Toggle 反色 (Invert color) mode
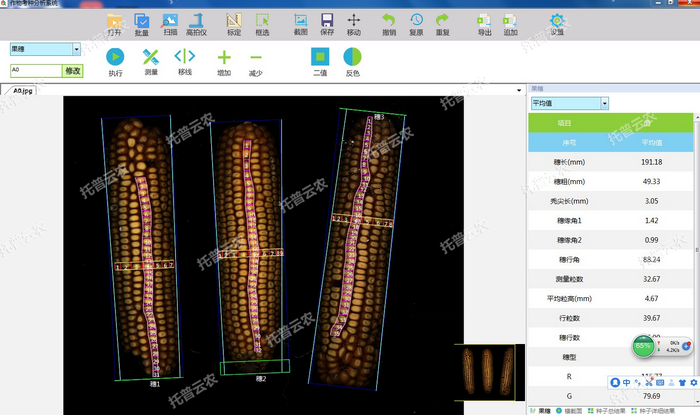Screen dimensions: 700x415 [353, 58]
